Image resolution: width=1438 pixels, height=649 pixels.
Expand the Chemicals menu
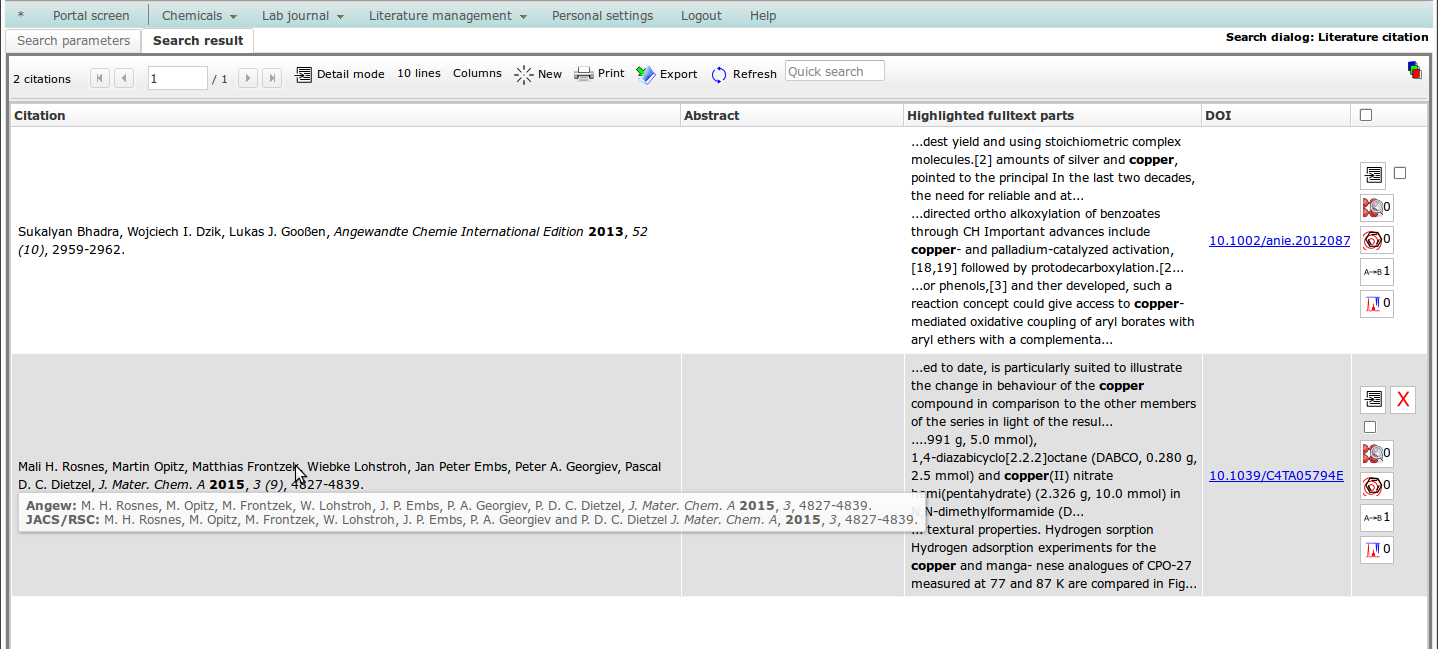198,16
